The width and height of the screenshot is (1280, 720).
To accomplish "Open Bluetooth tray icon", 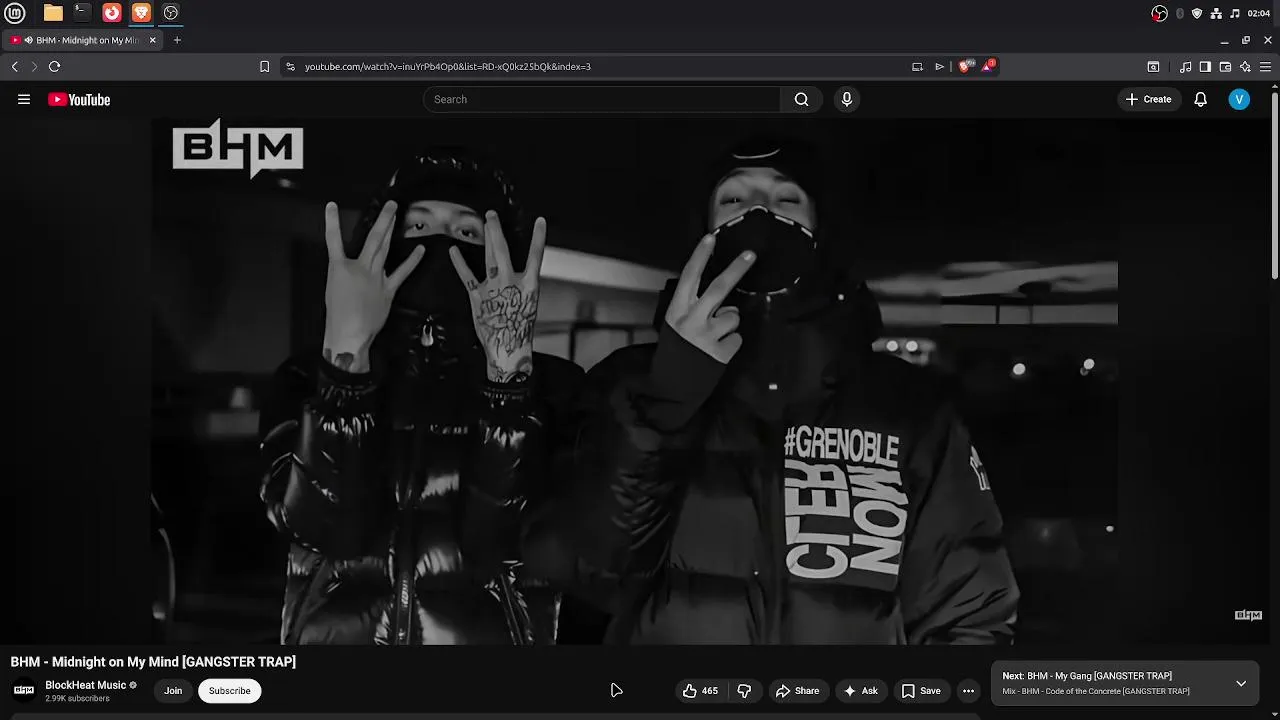I will [1180, 13].
